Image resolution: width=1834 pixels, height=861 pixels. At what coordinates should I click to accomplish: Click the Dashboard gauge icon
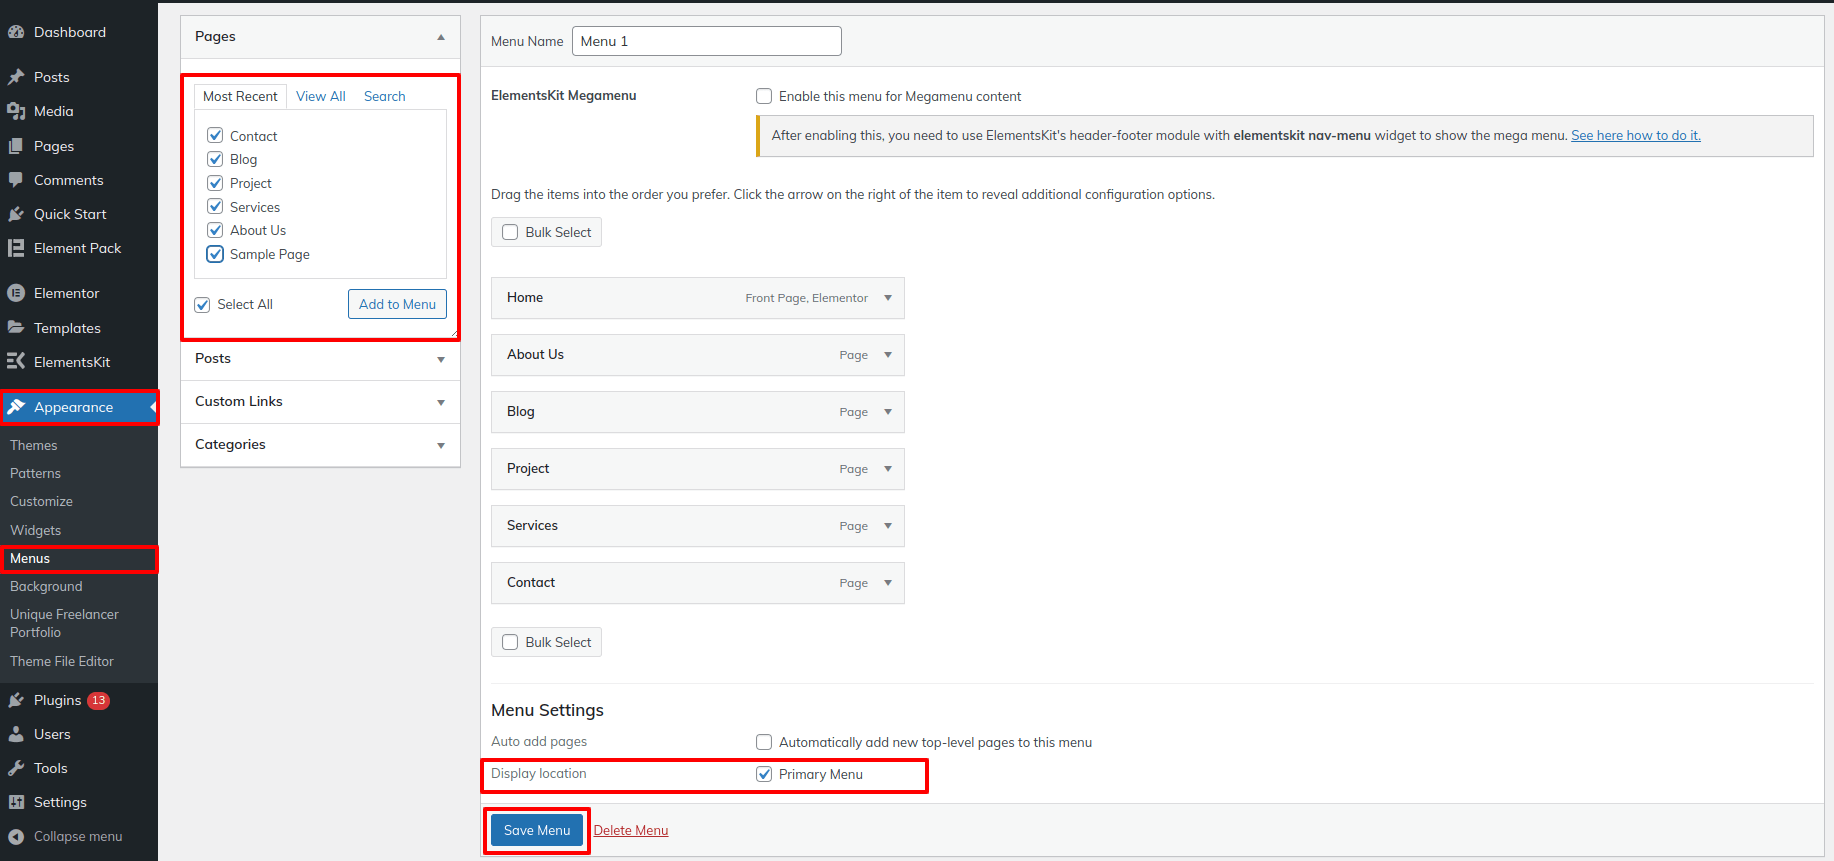16,32
